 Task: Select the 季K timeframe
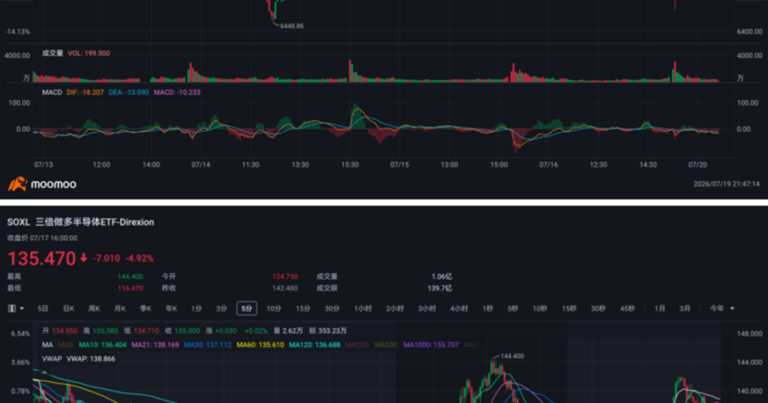point(145,308)
